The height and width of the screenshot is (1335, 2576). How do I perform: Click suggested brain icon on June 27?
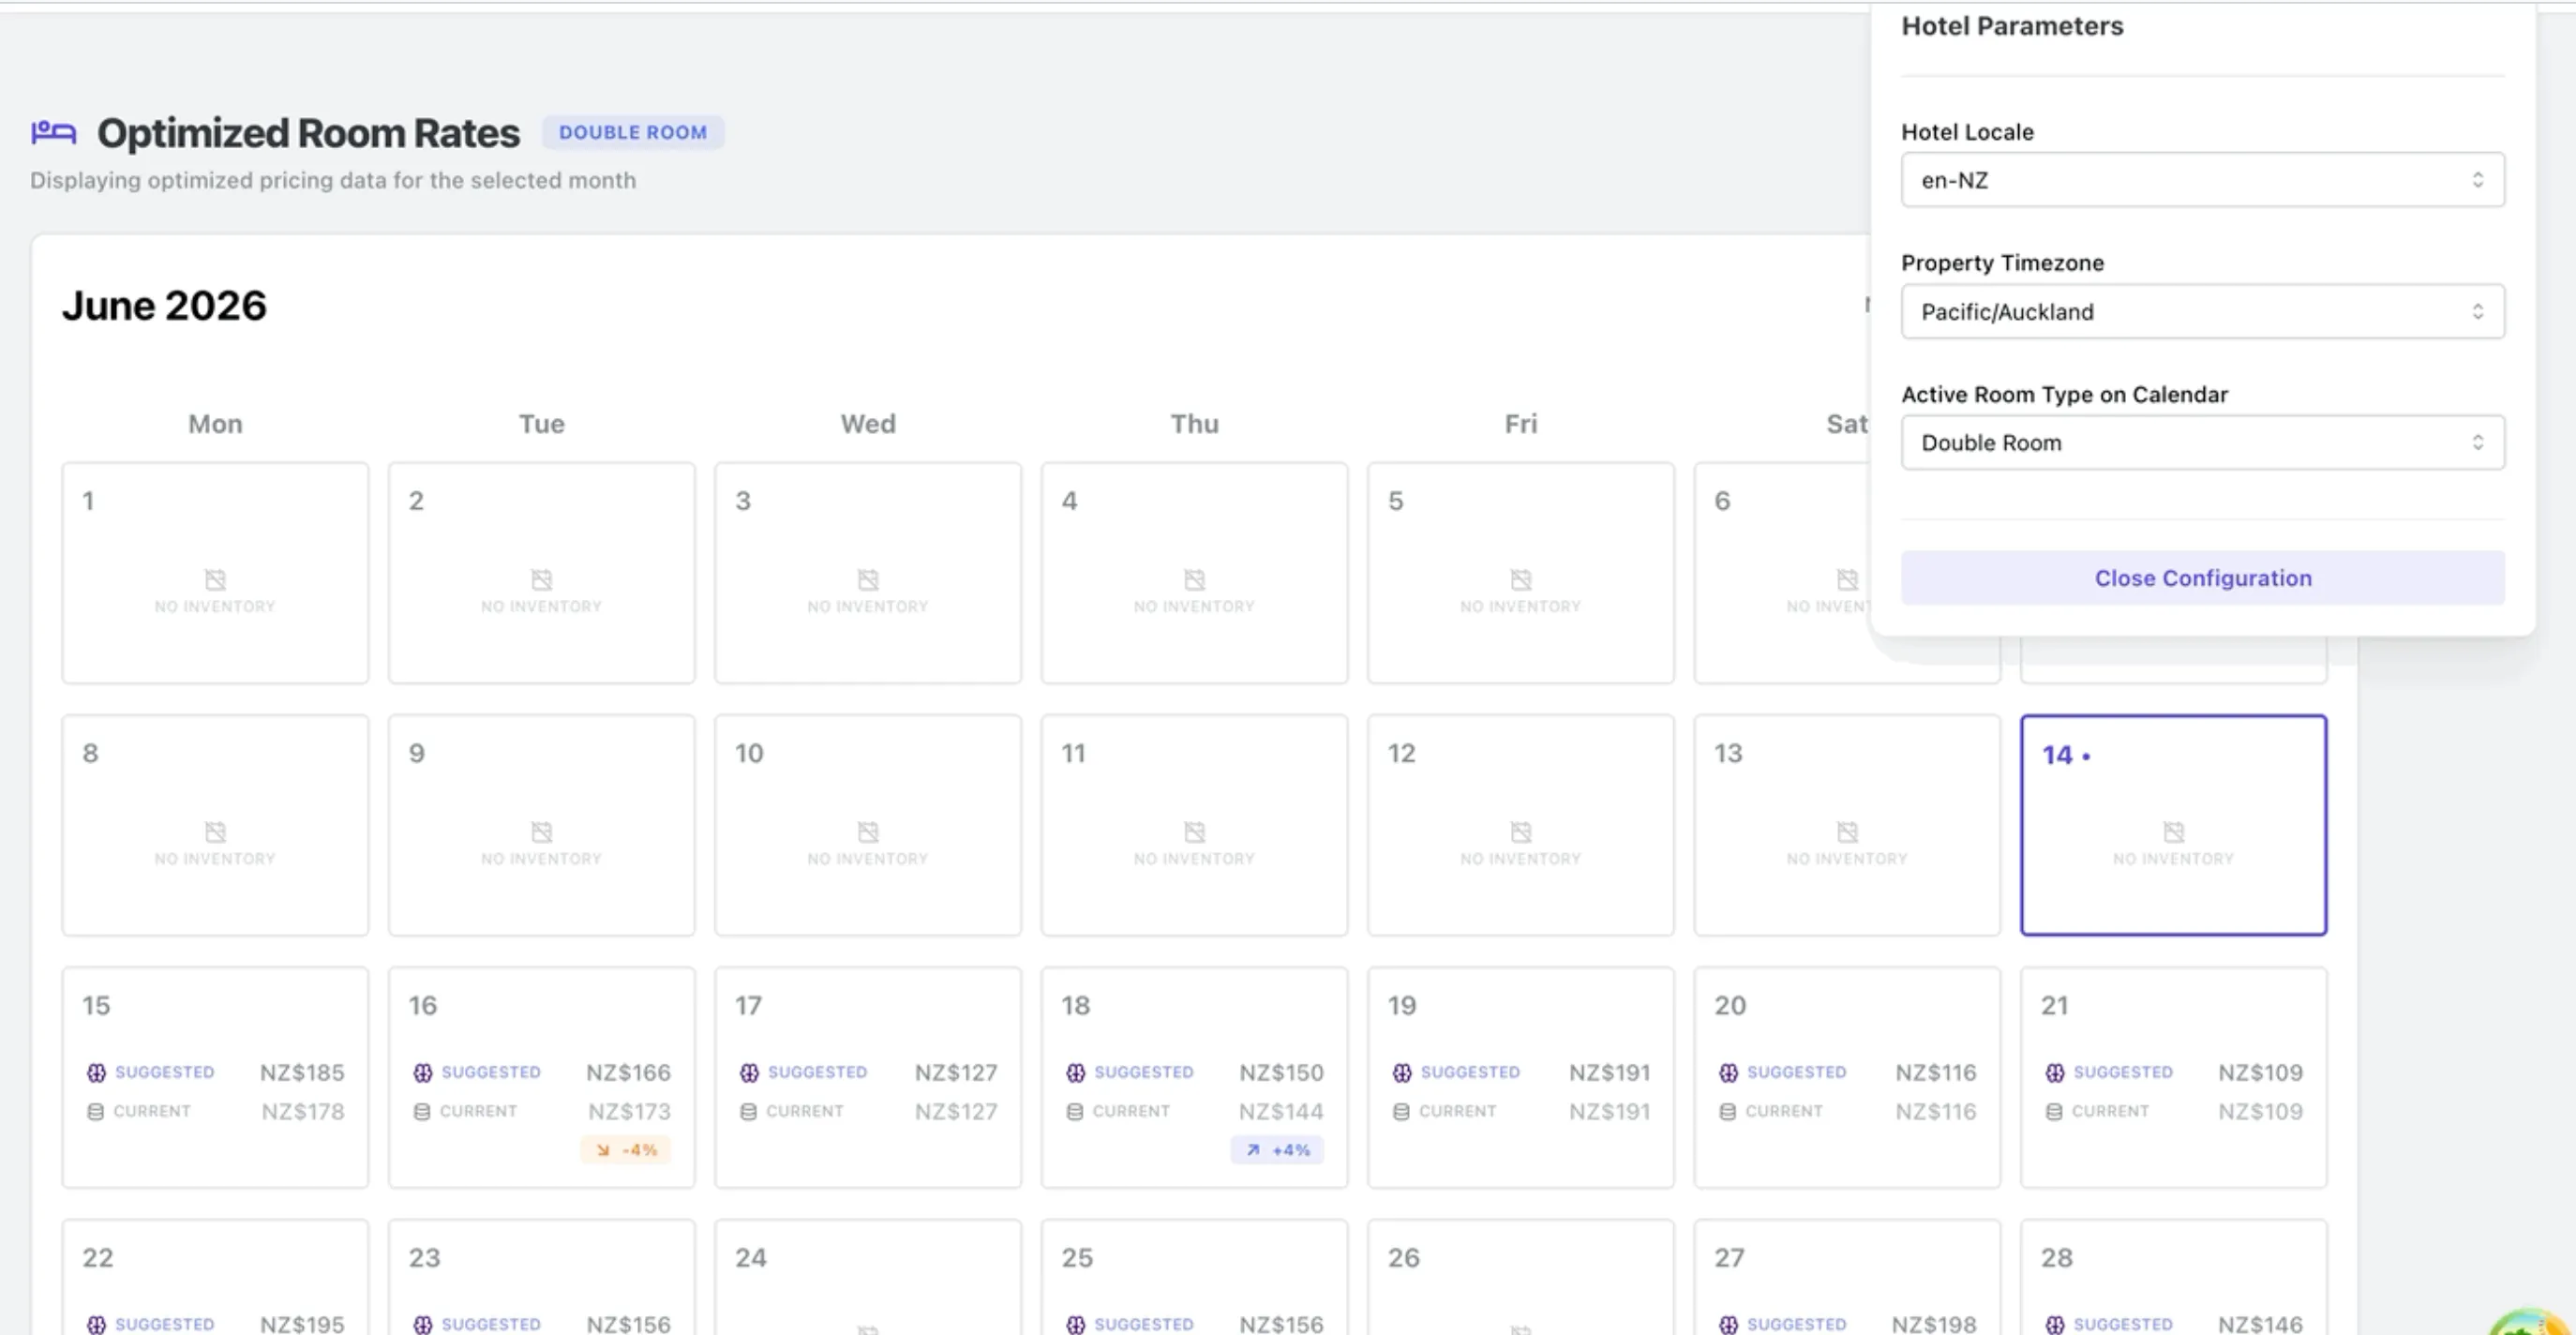point(1728,1325)
